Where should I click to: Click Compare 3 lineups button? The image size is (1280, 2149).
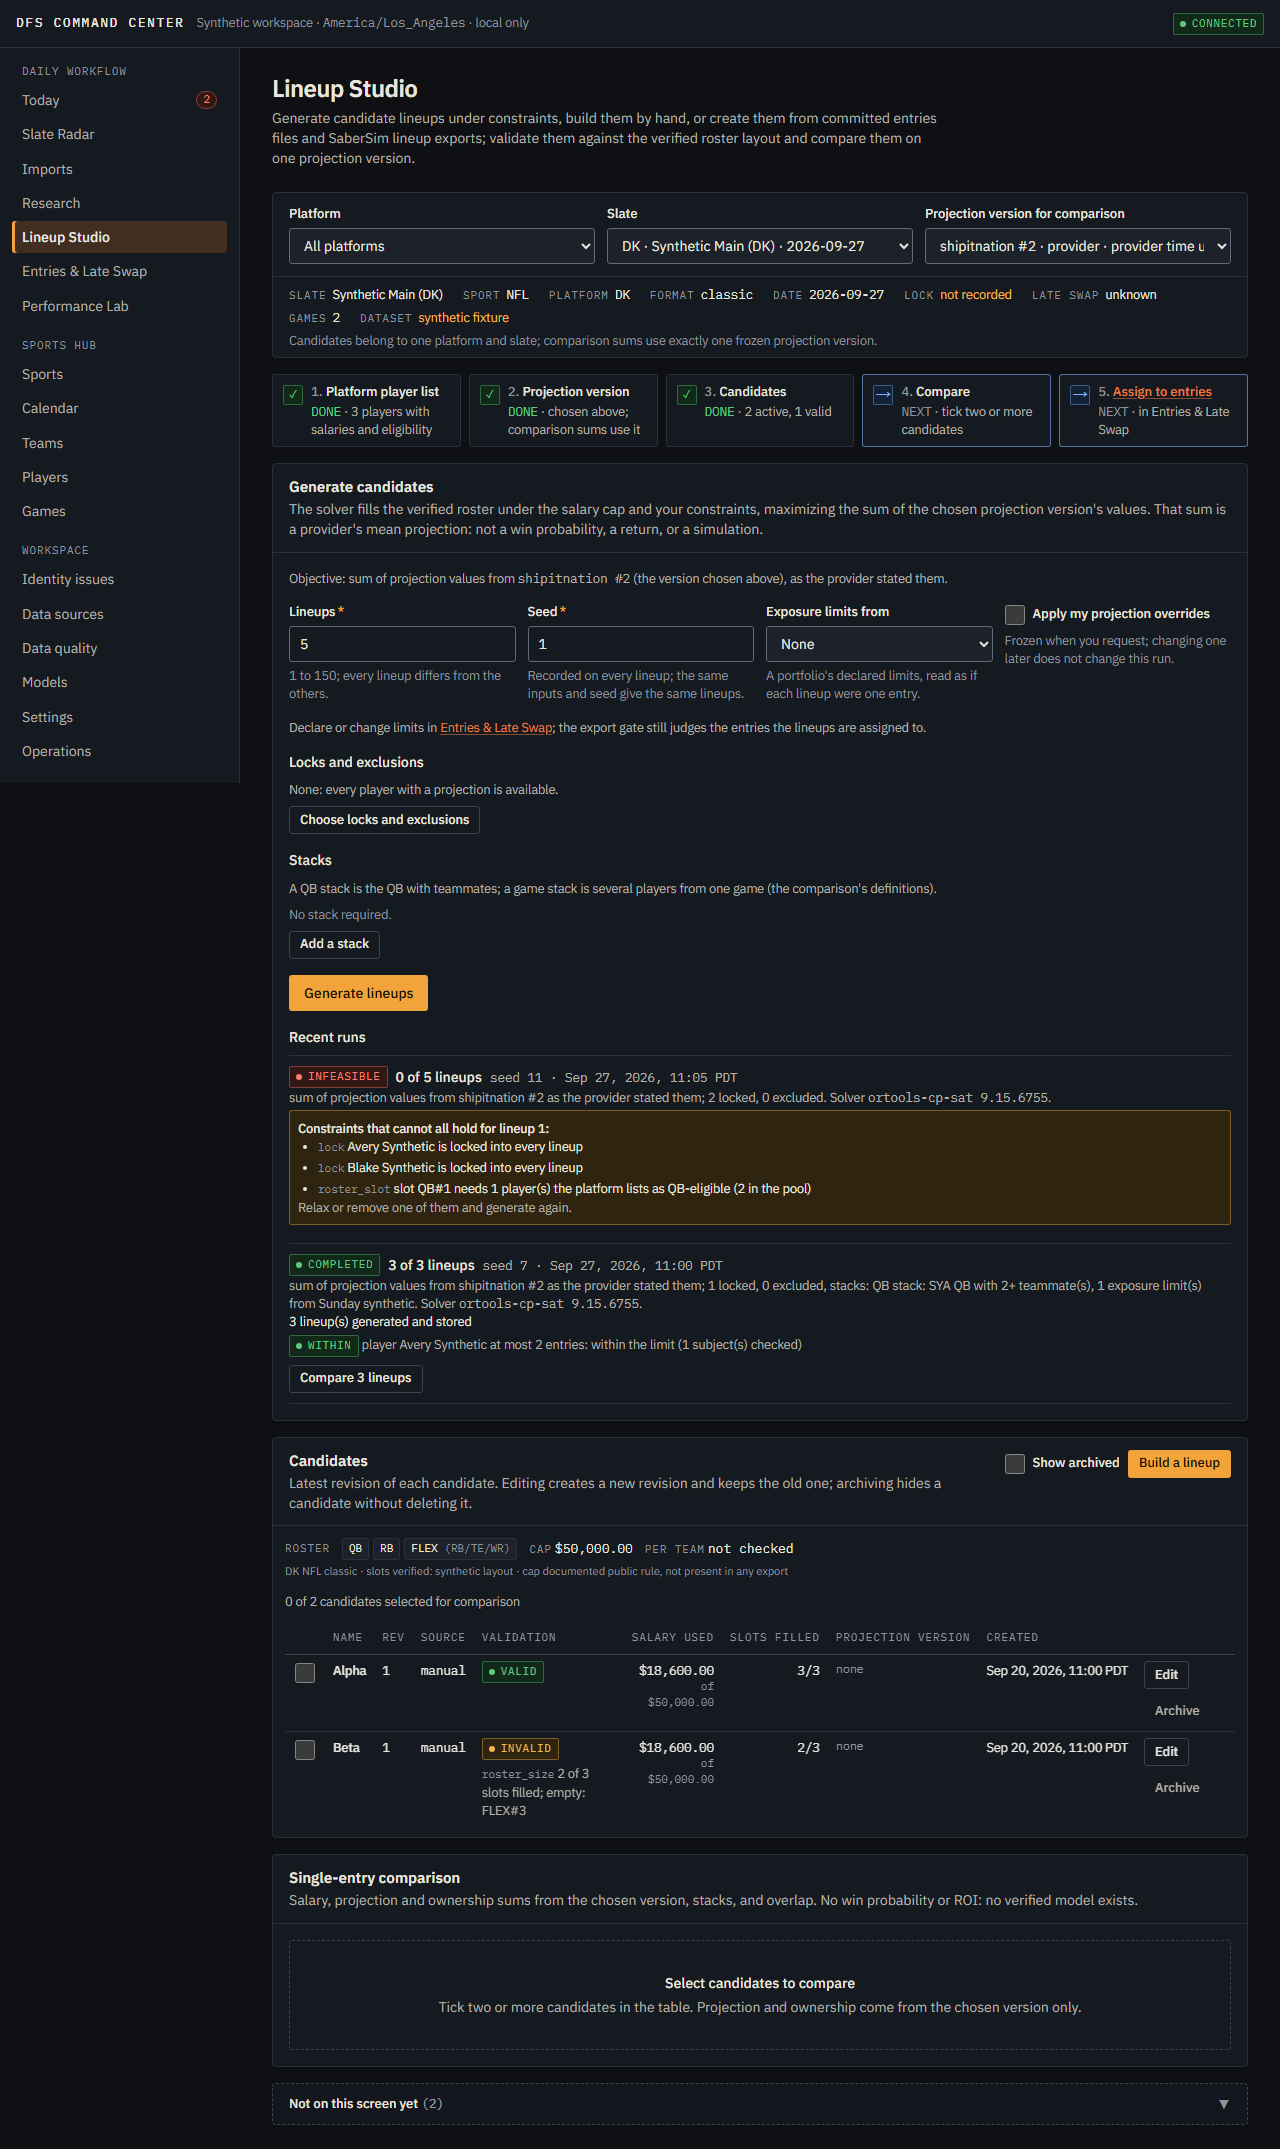355,1378
